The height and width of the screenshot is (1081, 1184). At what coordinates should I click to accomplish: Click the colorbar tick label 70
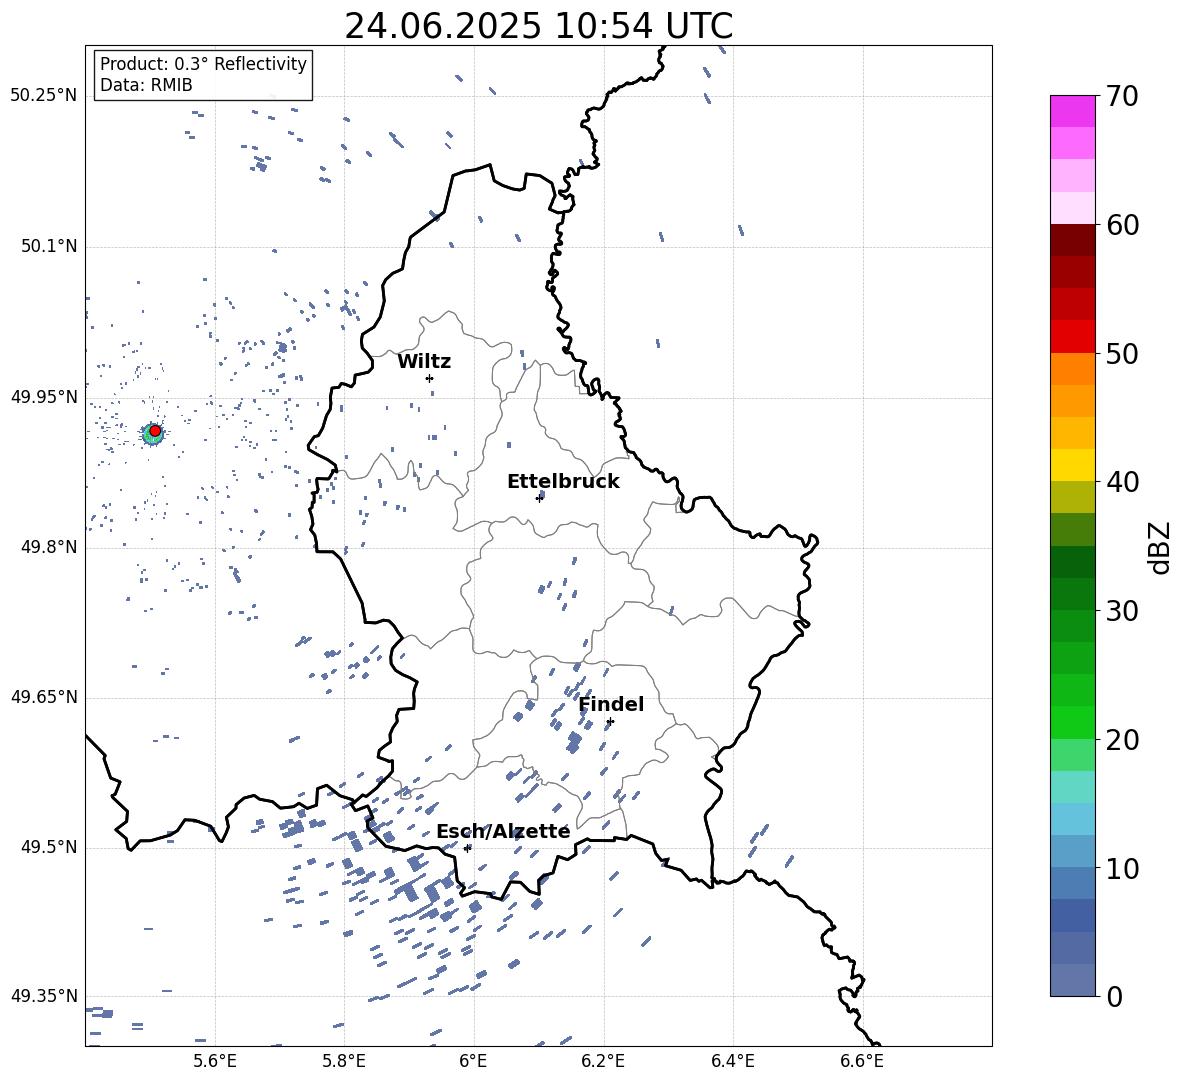point(1122,97)
